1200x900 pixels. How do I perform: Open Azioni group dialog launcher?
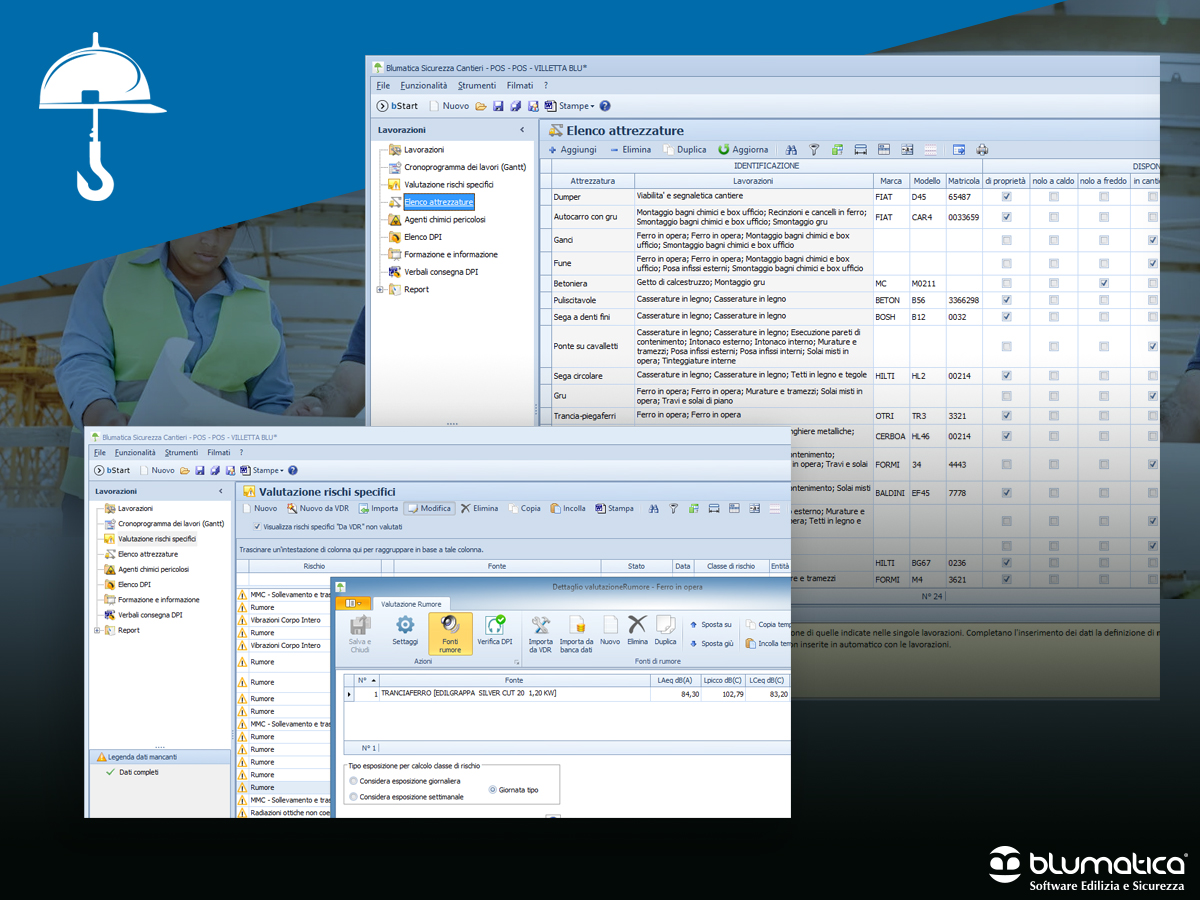tap(517, 663)
